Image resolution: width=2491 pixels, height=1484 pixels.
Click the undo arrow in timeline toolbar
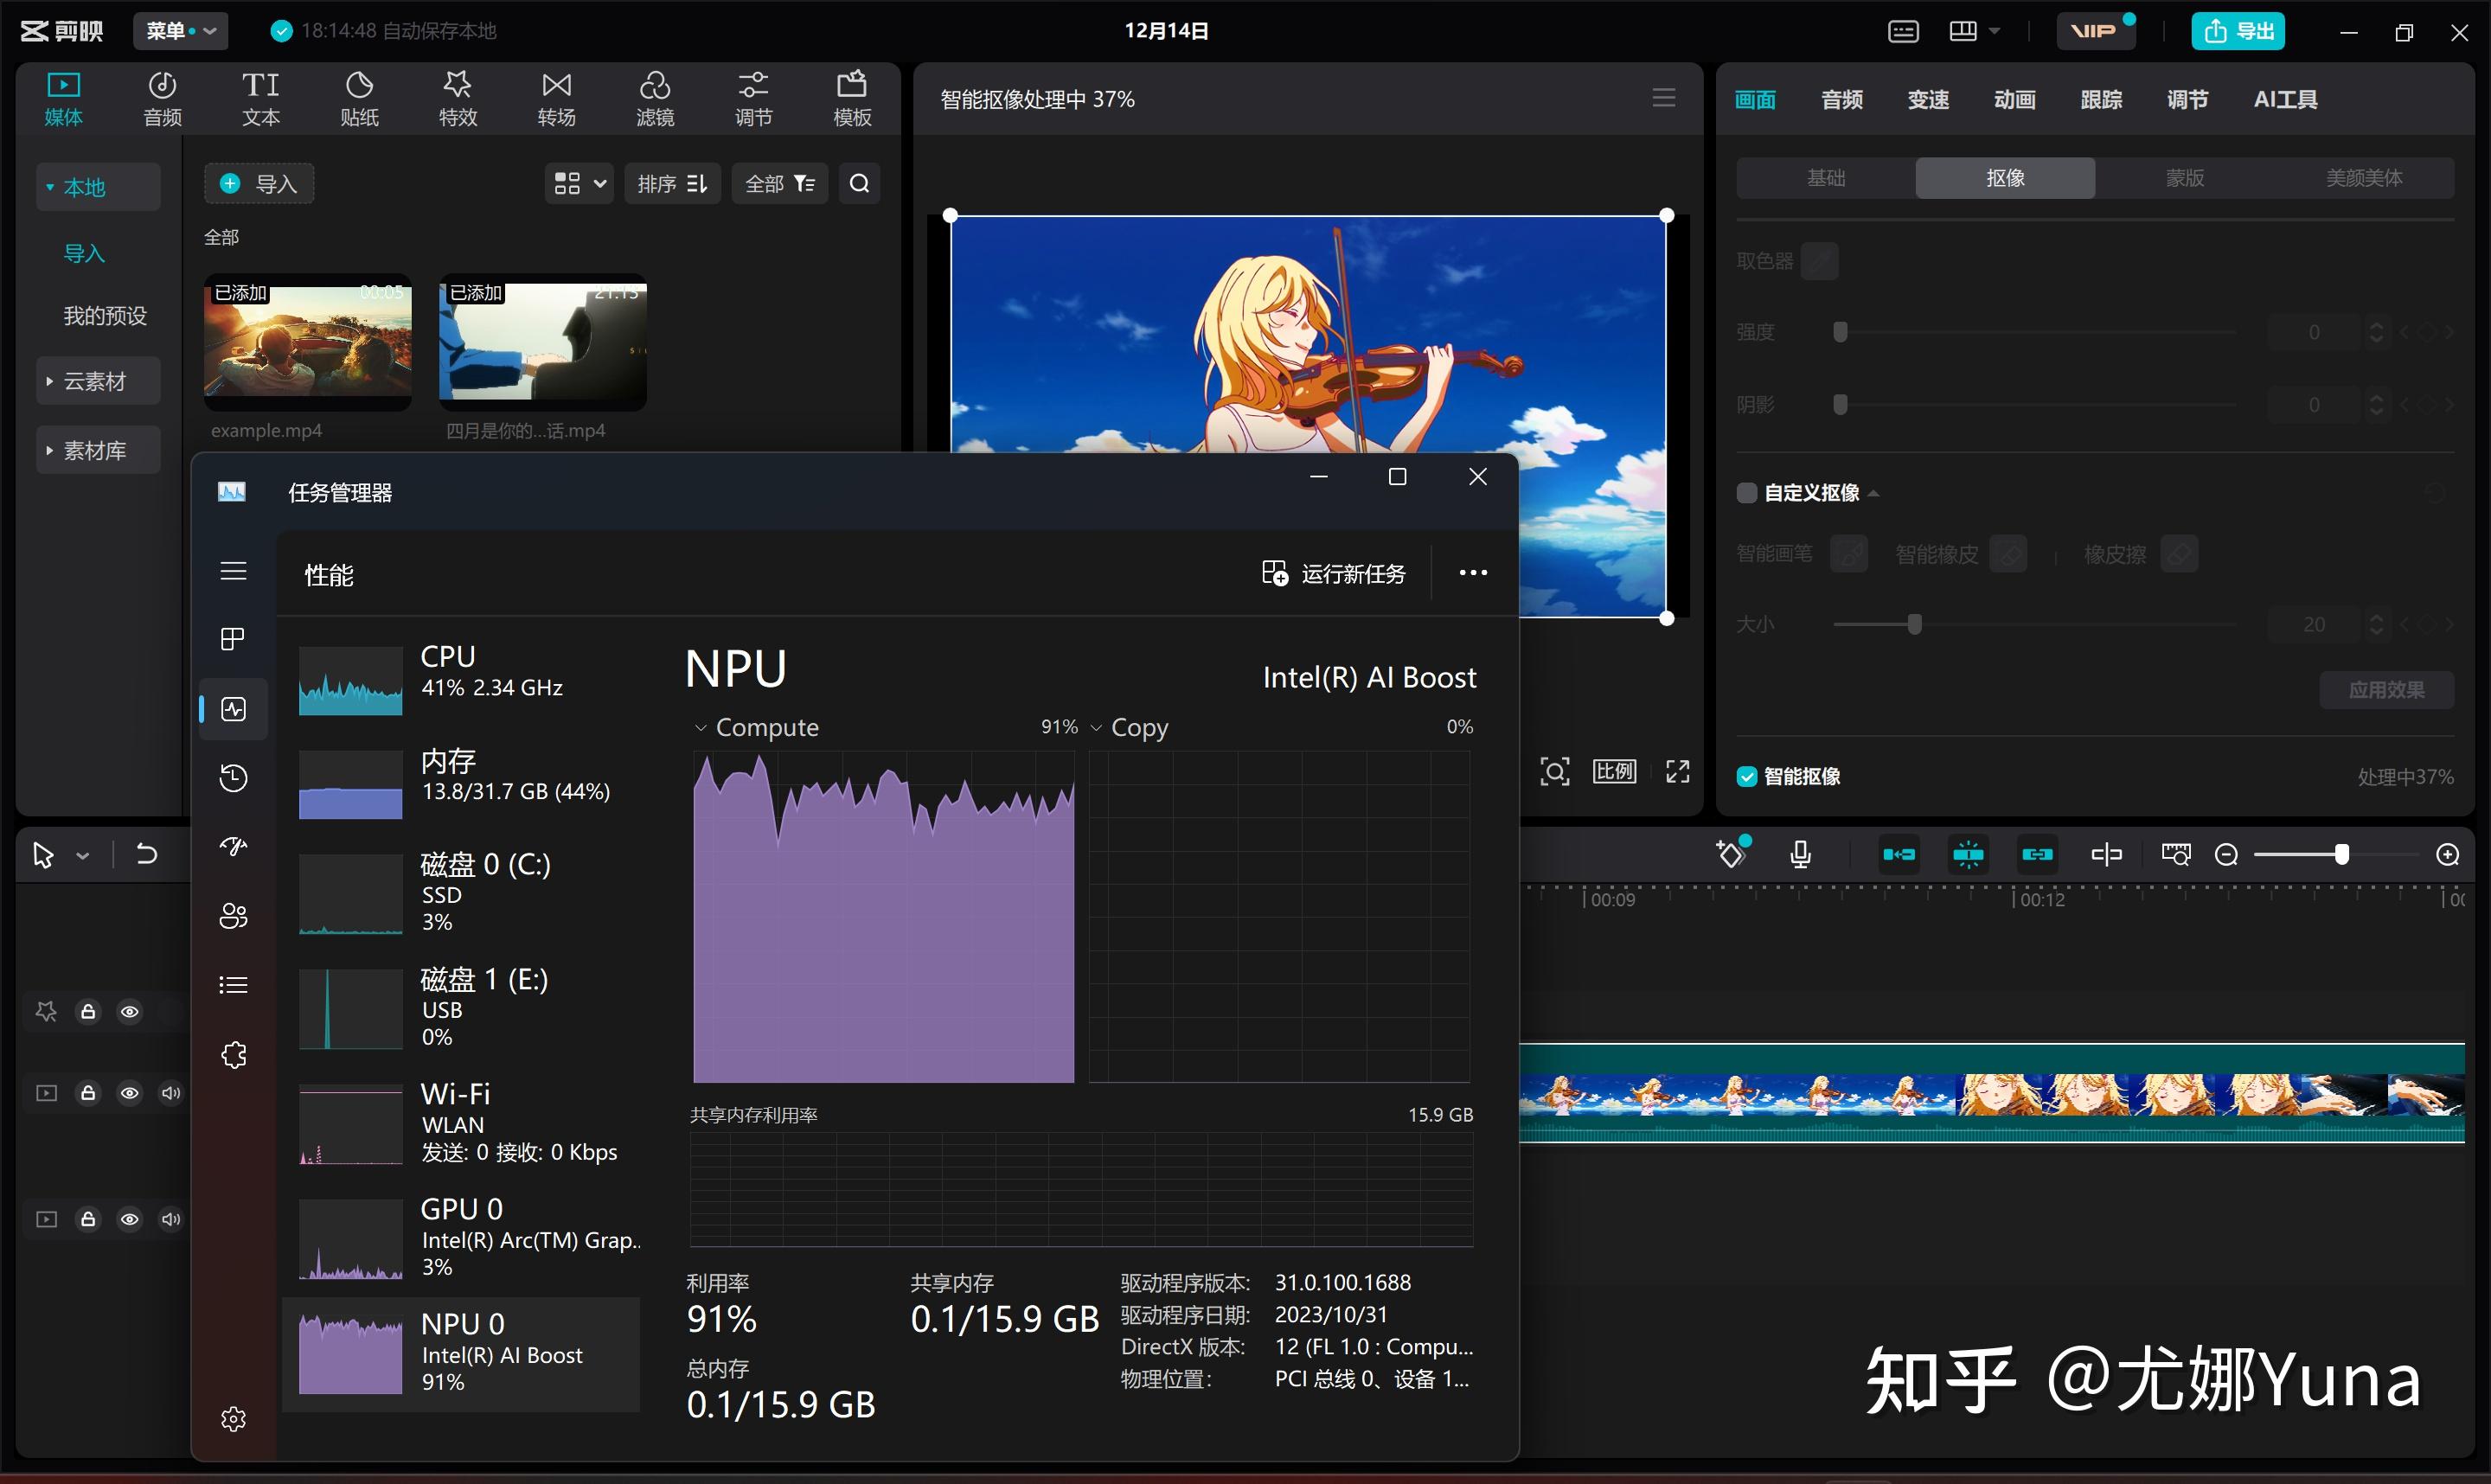point(146,854)
